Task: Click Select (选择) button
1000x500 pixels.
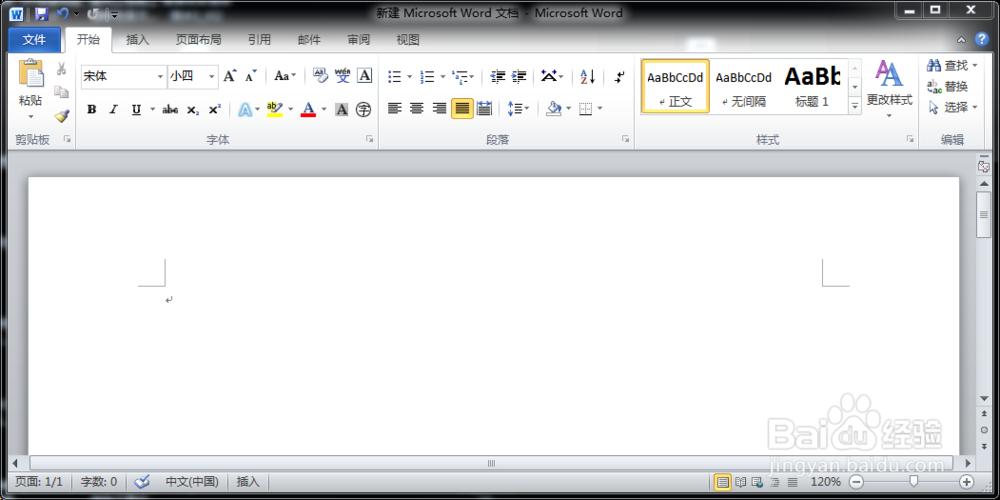Action: [952, 108]
